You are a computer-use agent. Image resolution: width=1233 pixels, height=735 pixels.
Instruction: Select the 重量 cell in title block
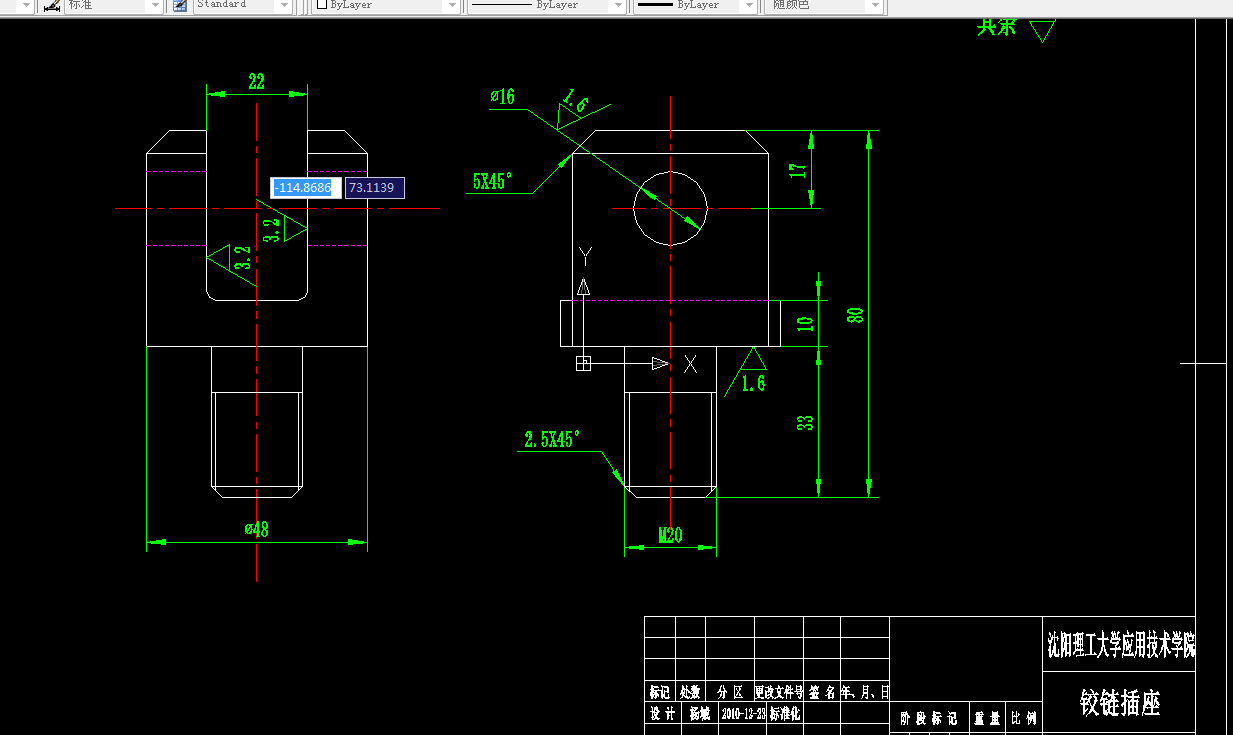coord(987,719)
